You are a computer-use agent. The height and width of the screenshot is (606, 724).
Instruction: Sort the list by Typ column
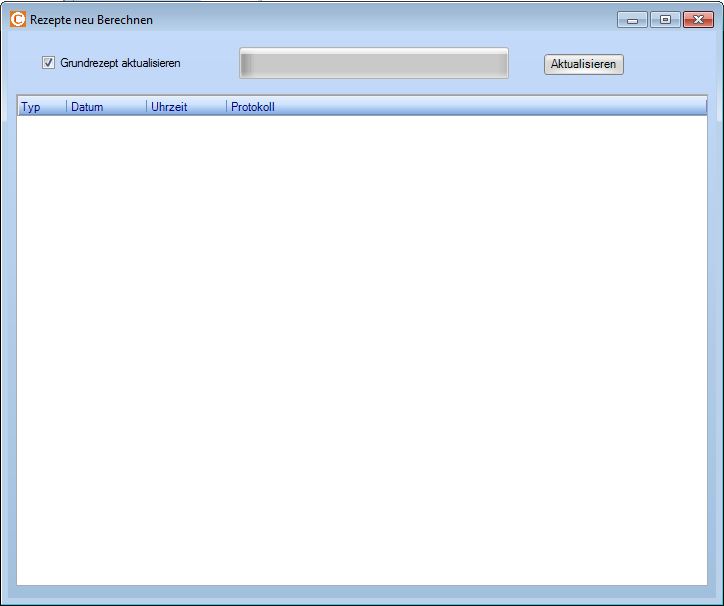tap(32, 107)
